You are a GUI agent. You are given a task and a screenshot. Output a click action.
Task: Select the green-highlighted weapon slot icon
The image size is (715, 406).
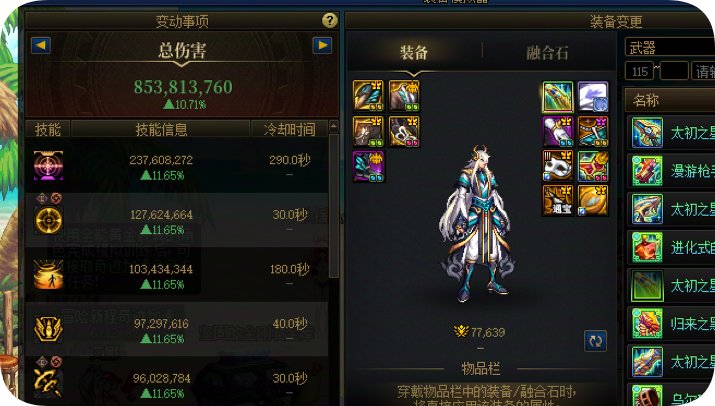[558, 97]
